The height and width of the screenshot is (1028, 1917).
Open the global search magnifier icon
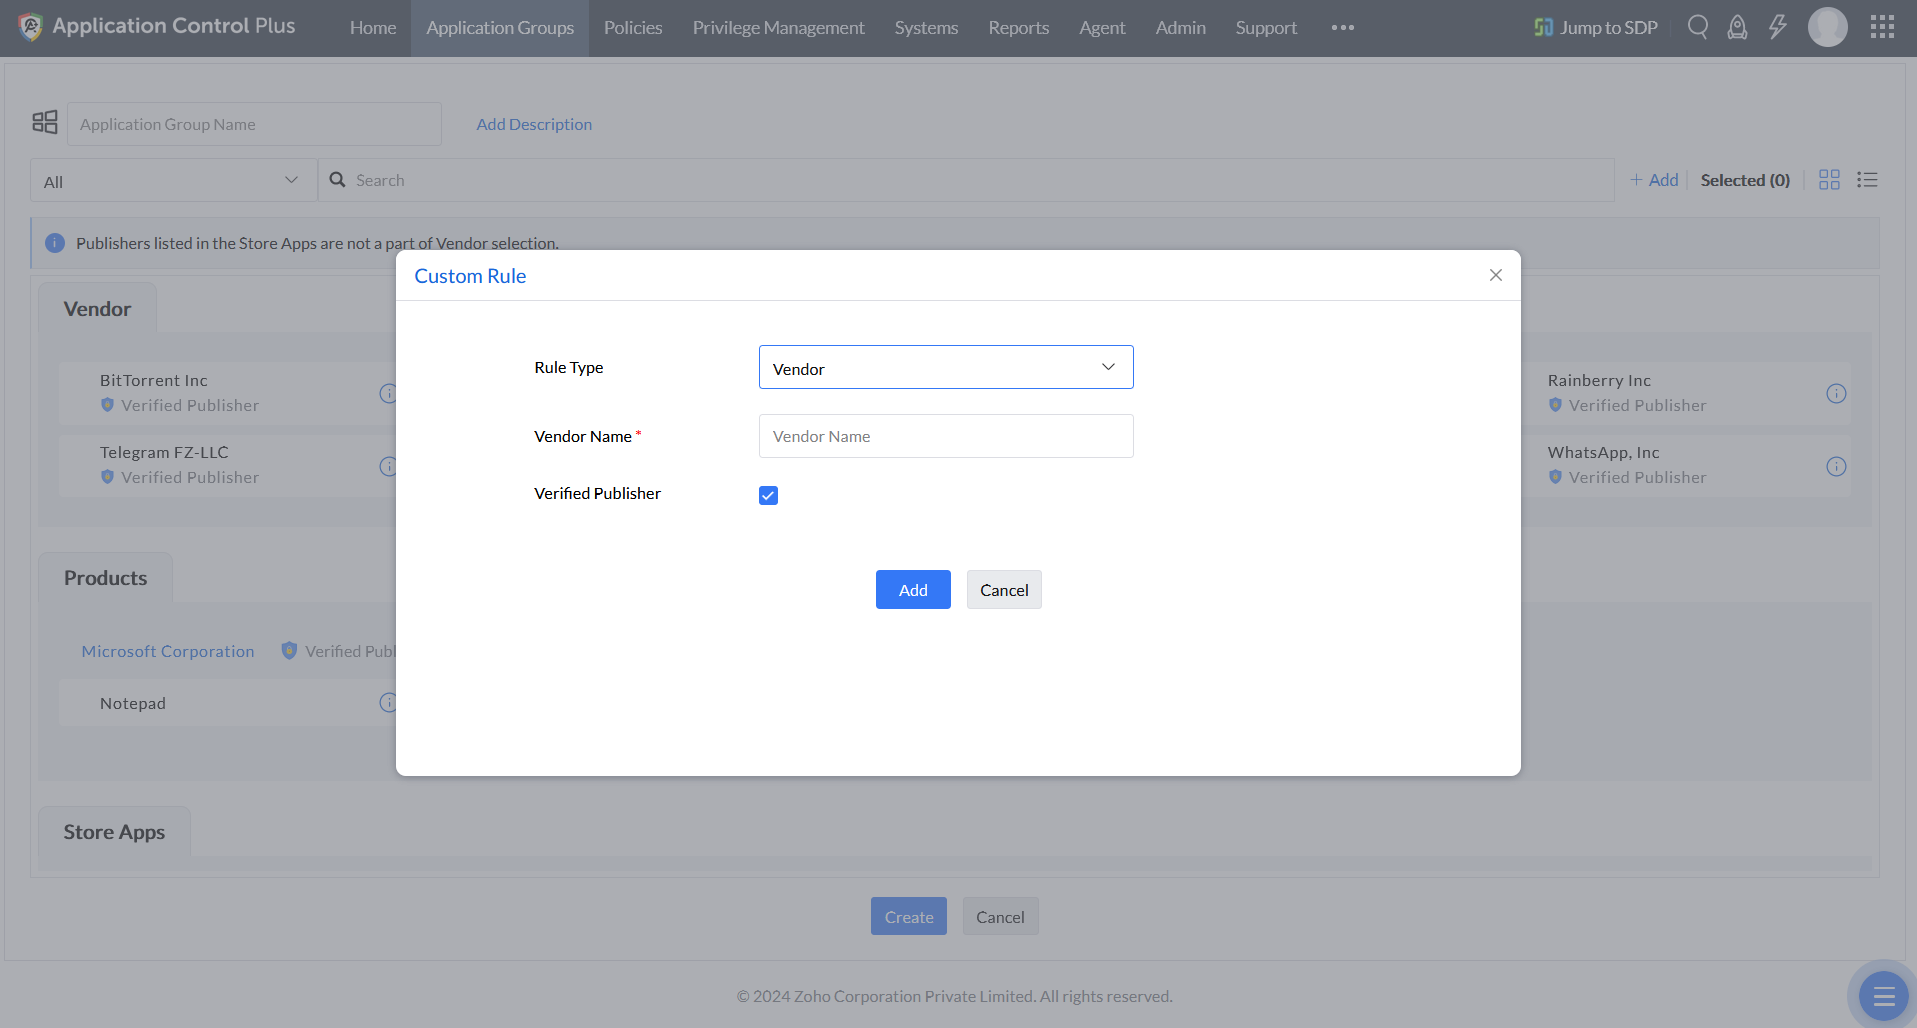click(1697, 27)
